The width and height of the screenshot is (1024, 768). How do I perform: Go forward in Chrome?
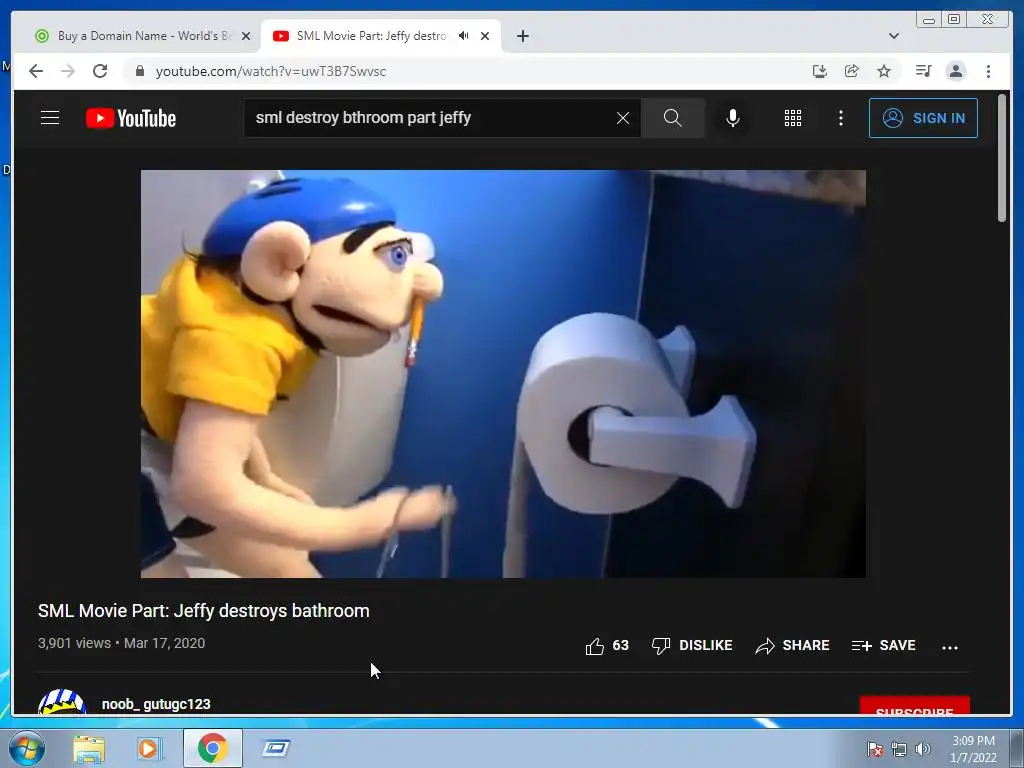(68, 71)
